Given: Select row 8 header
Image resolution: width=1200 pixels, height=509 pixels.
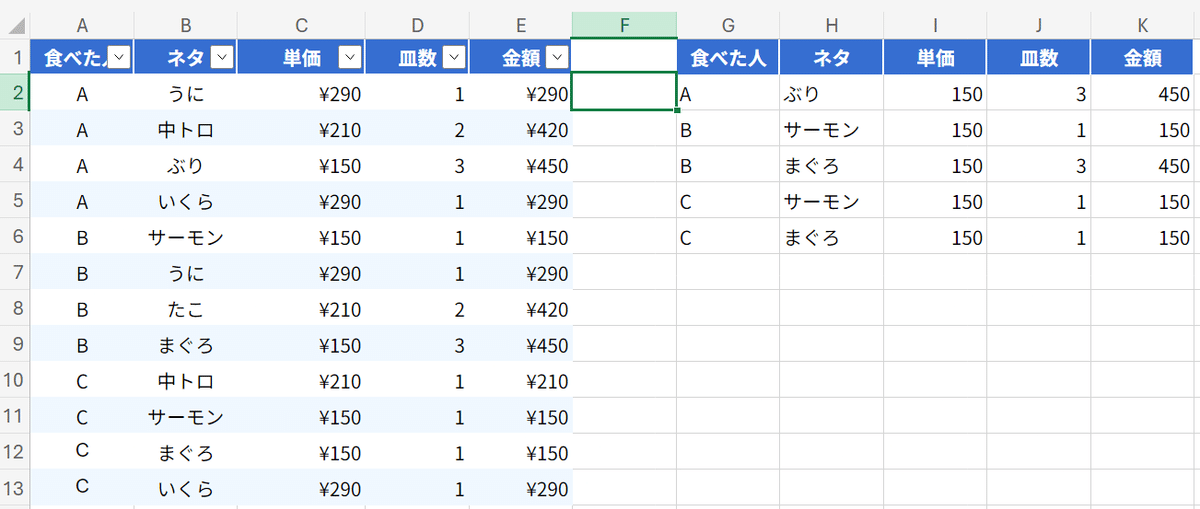Looking at the screenshot, I should coord(15,309).
